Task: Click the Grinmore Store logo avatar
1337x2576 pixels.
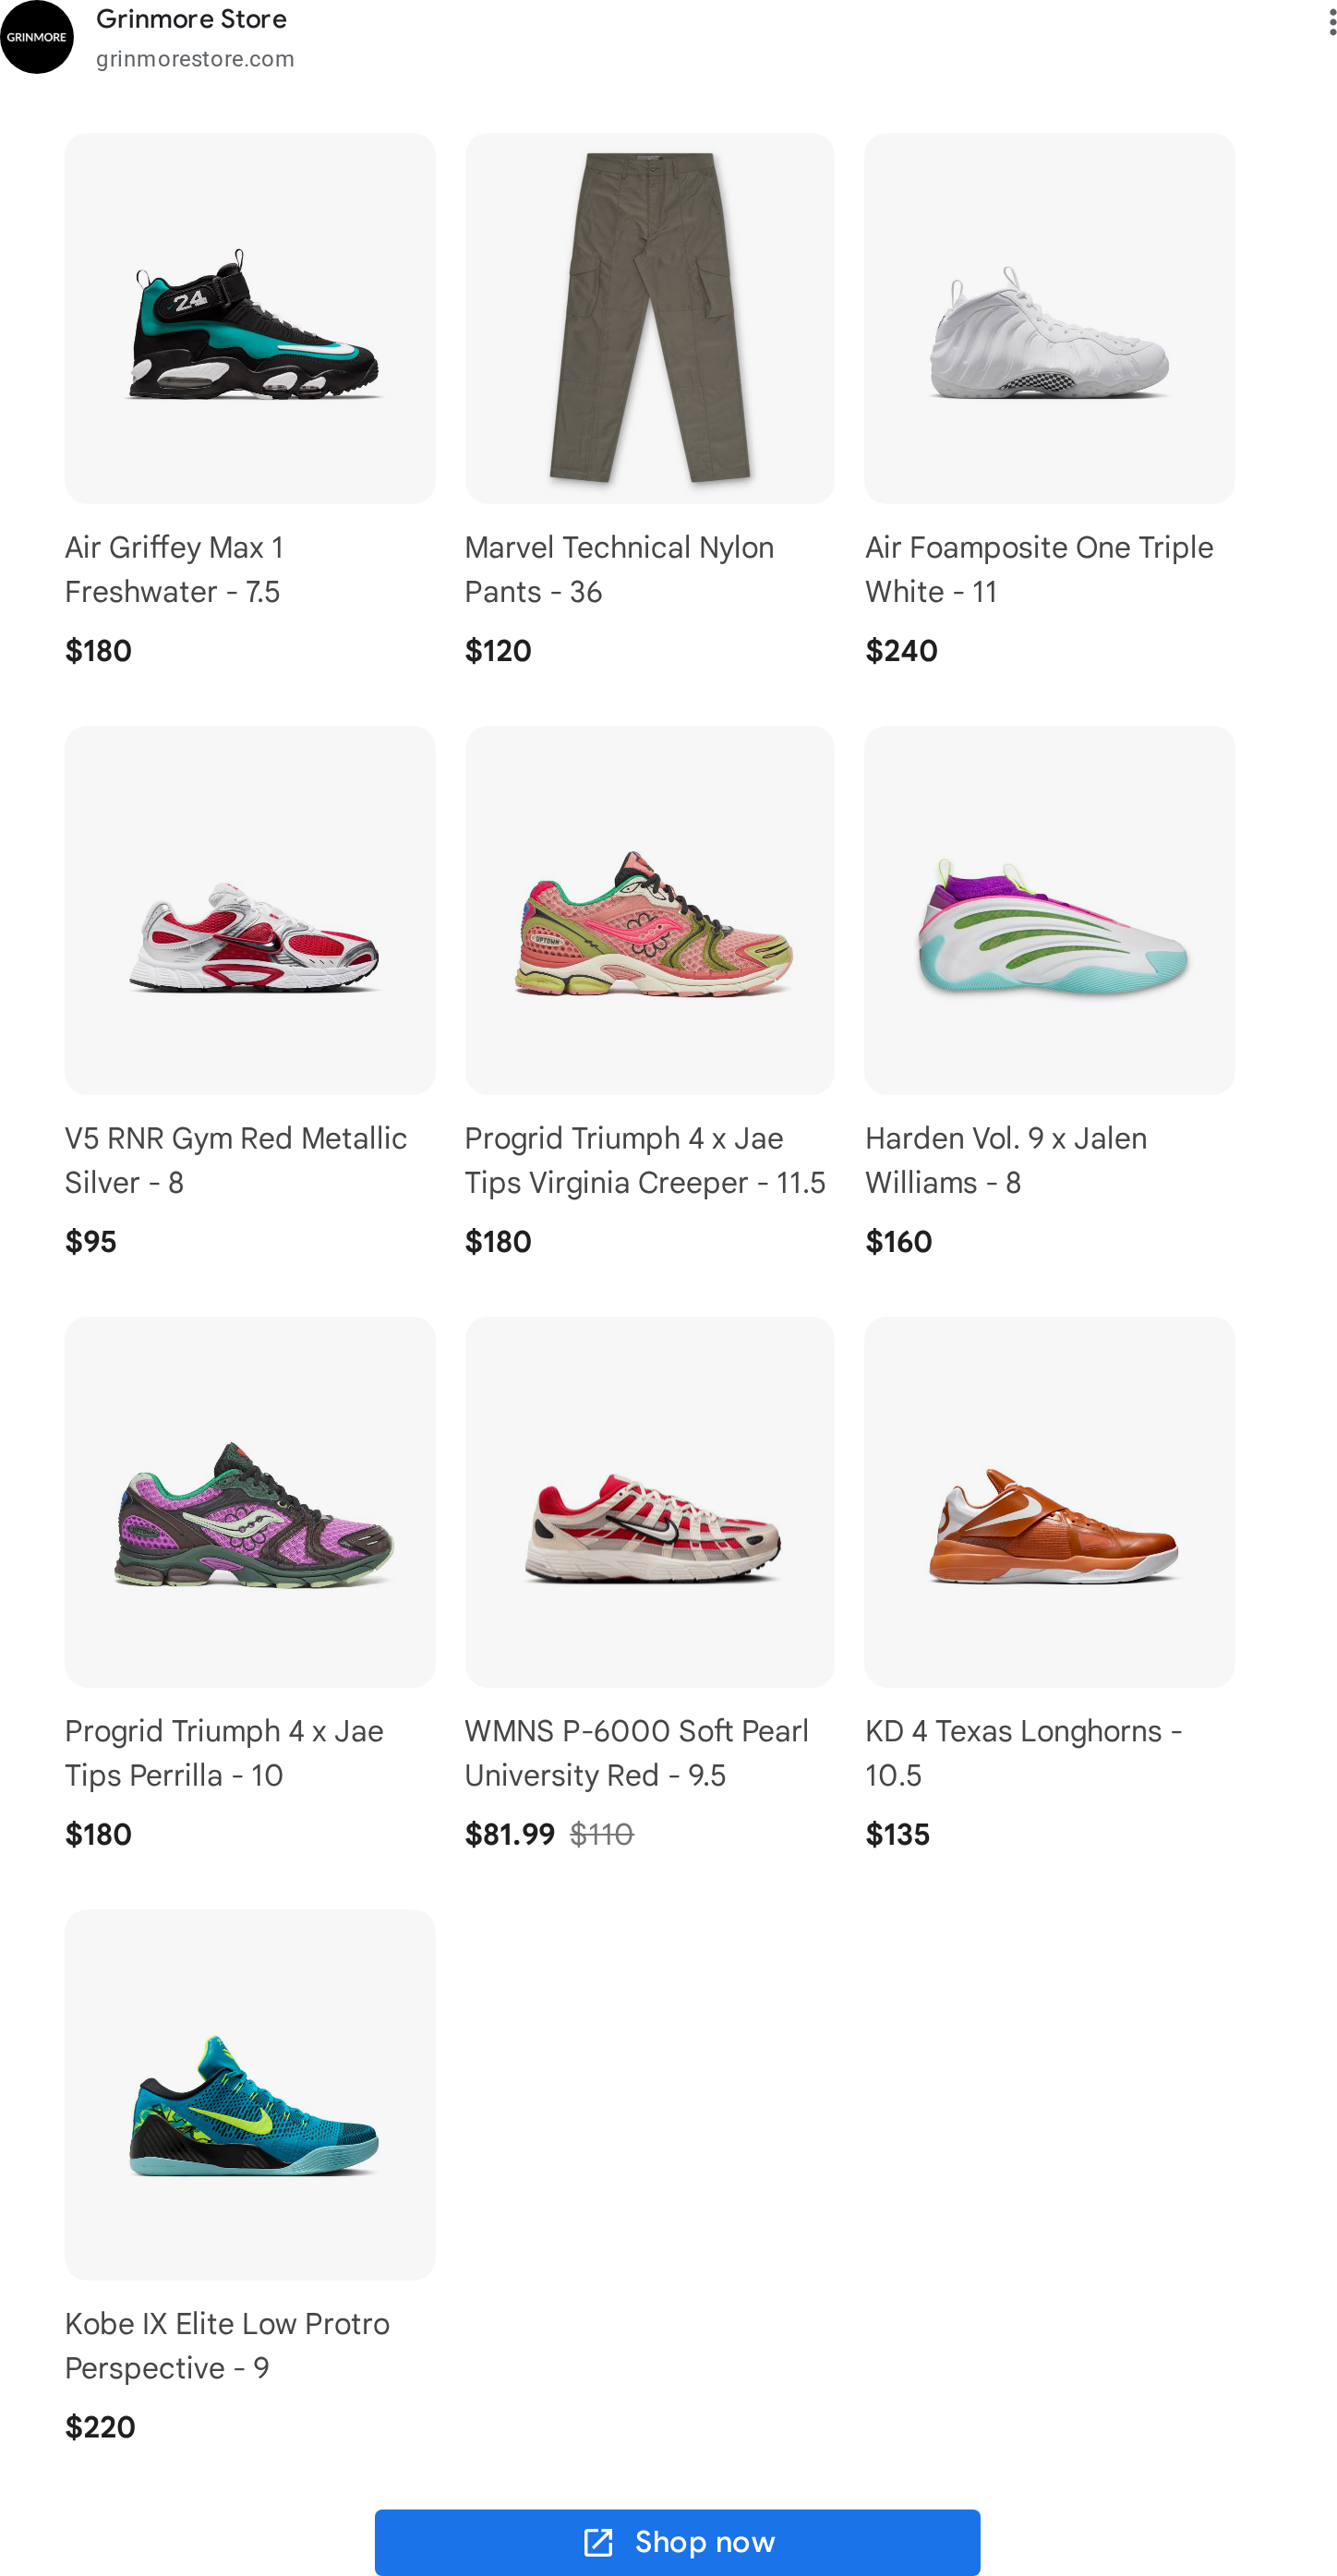Action: click(37, 37)
